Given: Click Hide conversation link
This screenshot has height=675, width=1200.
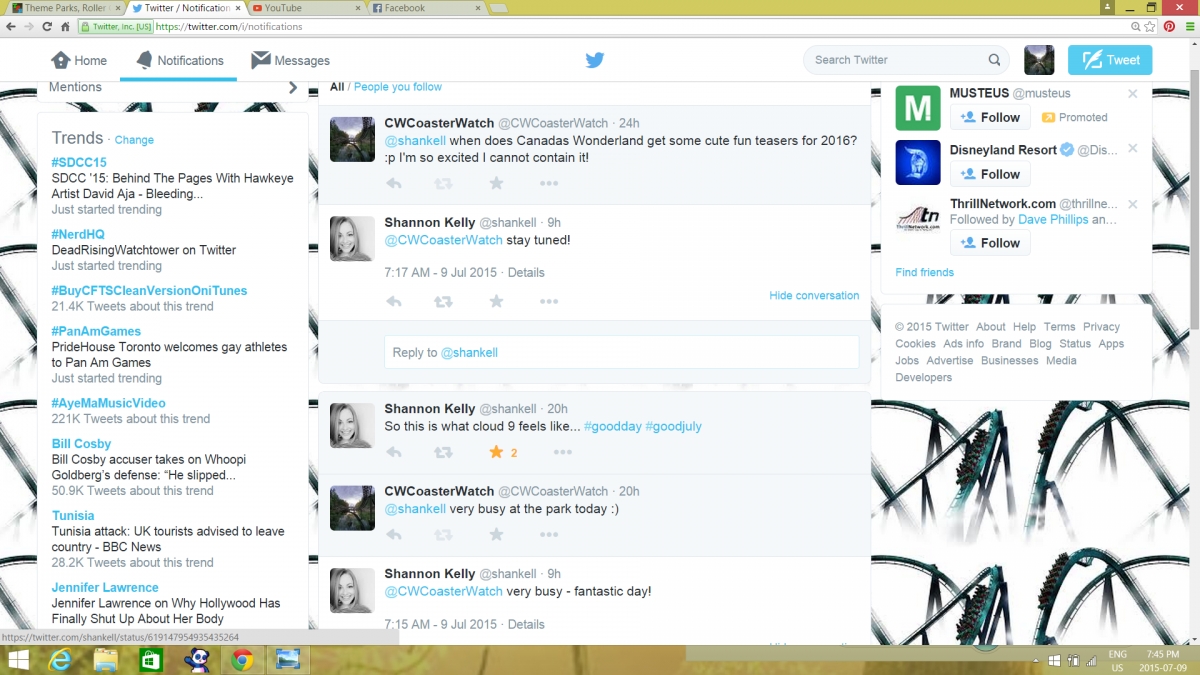Looking at the screenshot, I should click(x=814, y=296).
